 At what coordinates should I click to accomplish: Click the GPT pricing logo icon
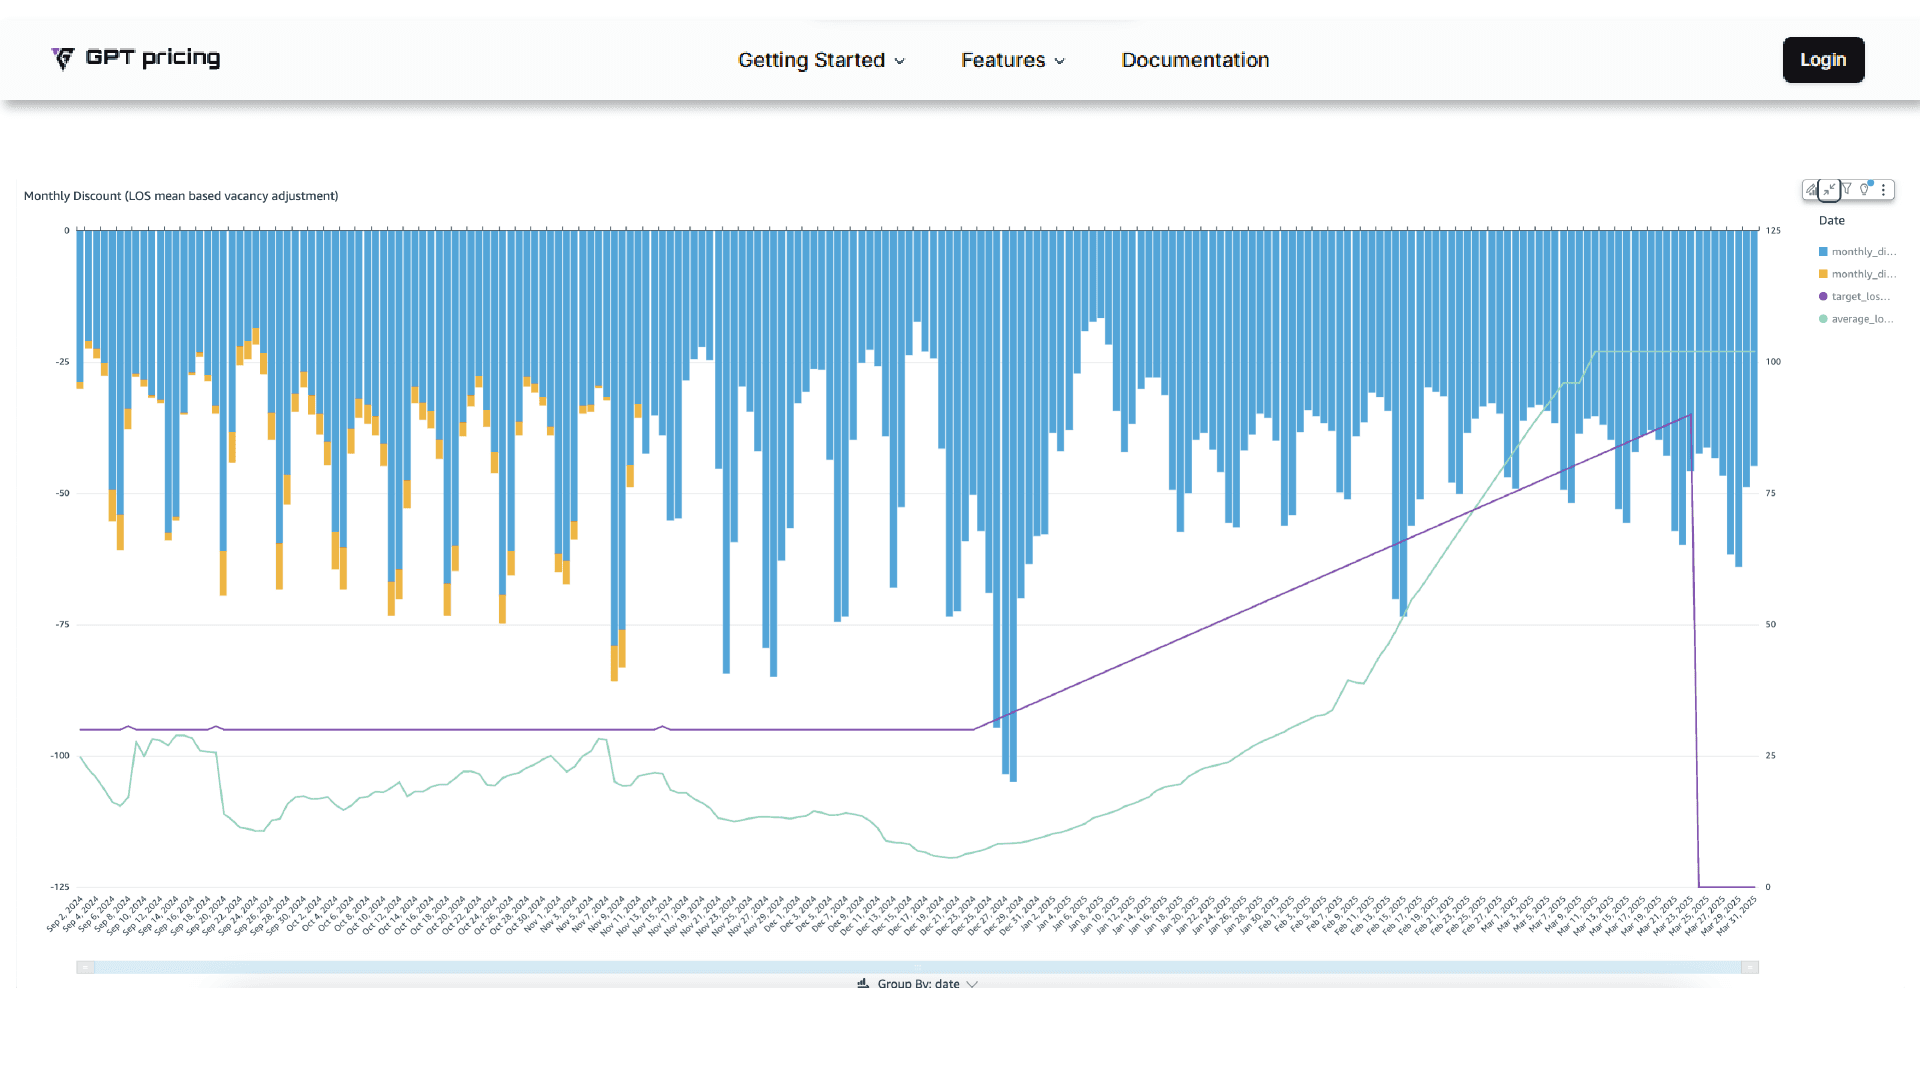click(x=63, y=59)
